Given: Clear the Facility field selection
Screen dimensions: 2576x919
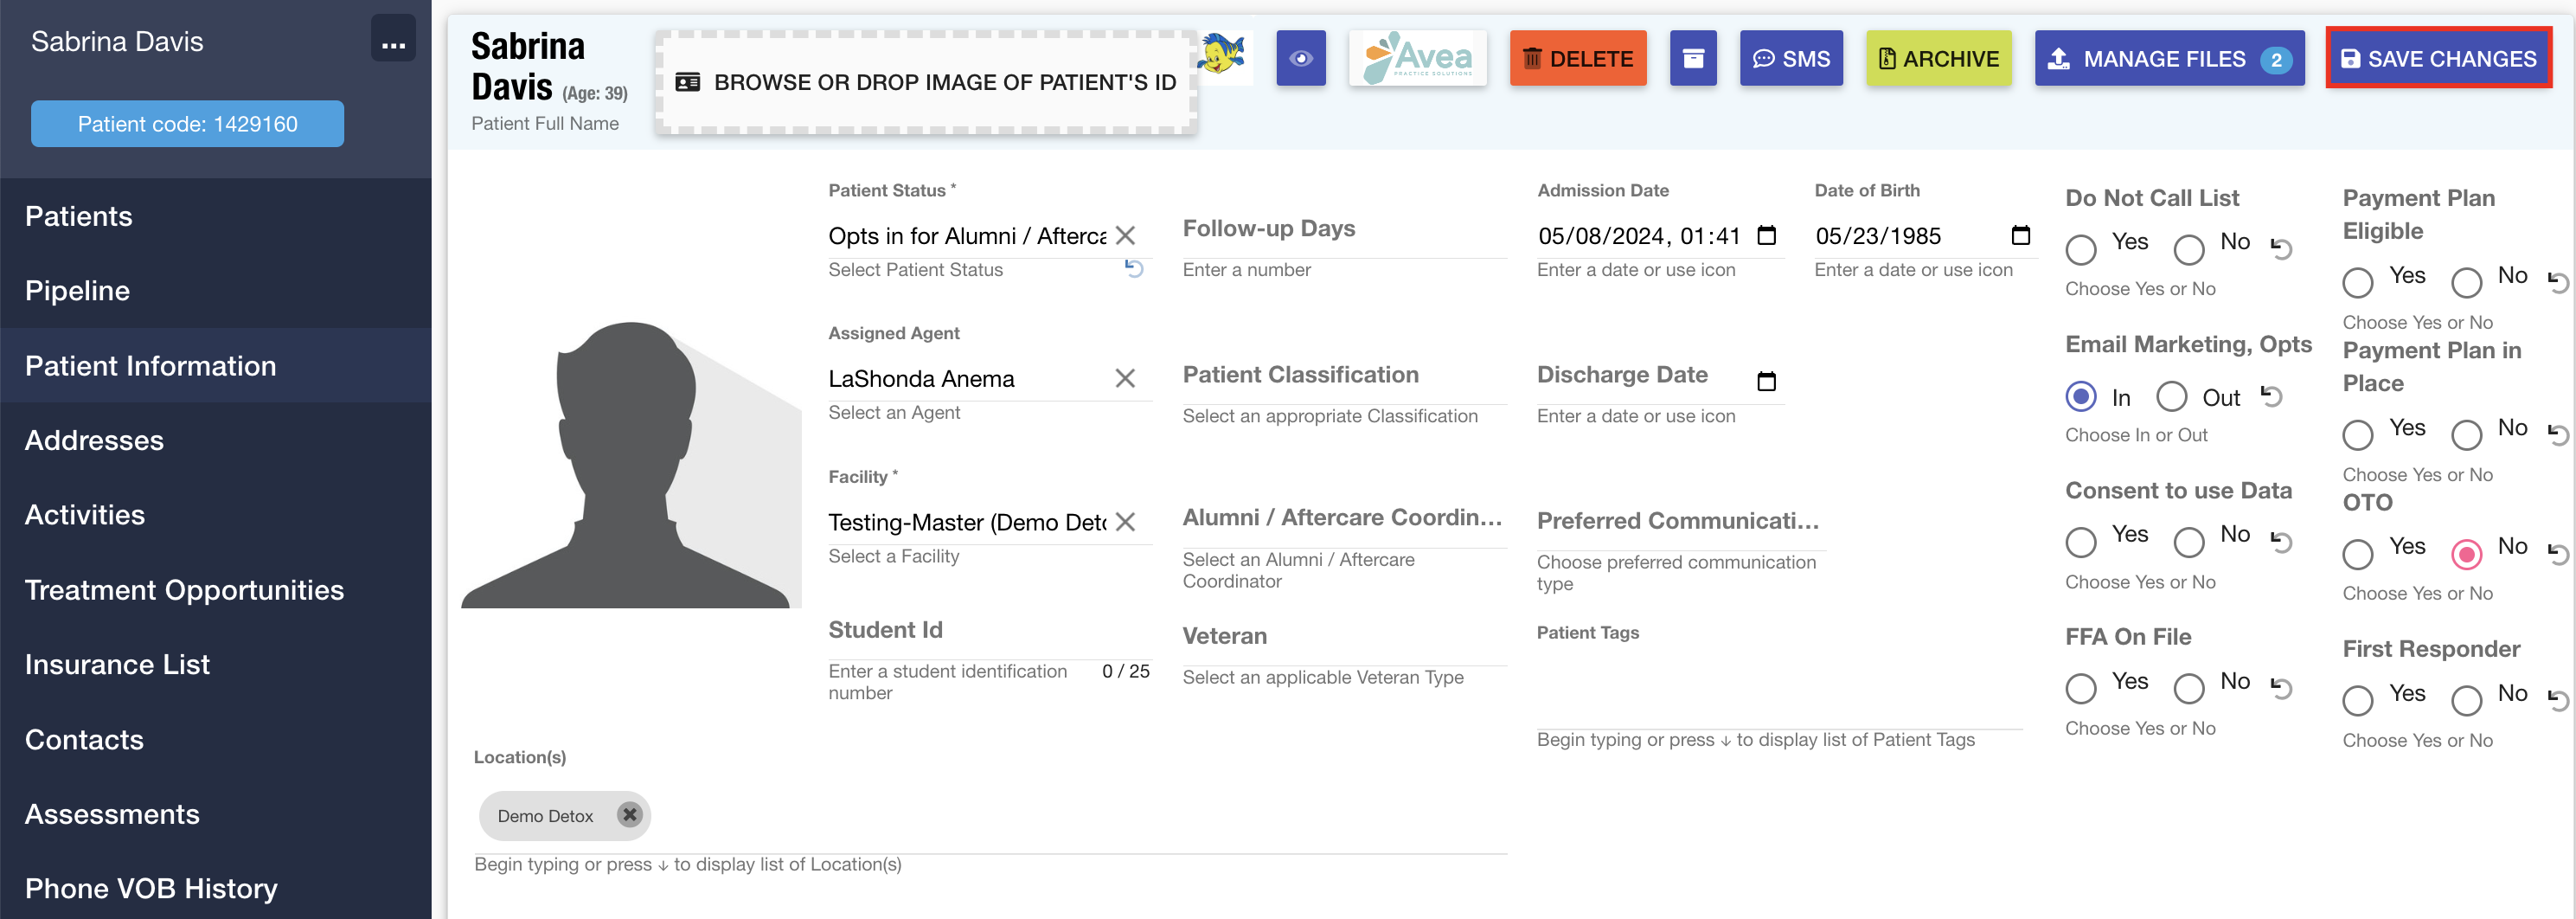Looking at the screenshot, I should coord(1124,522).
